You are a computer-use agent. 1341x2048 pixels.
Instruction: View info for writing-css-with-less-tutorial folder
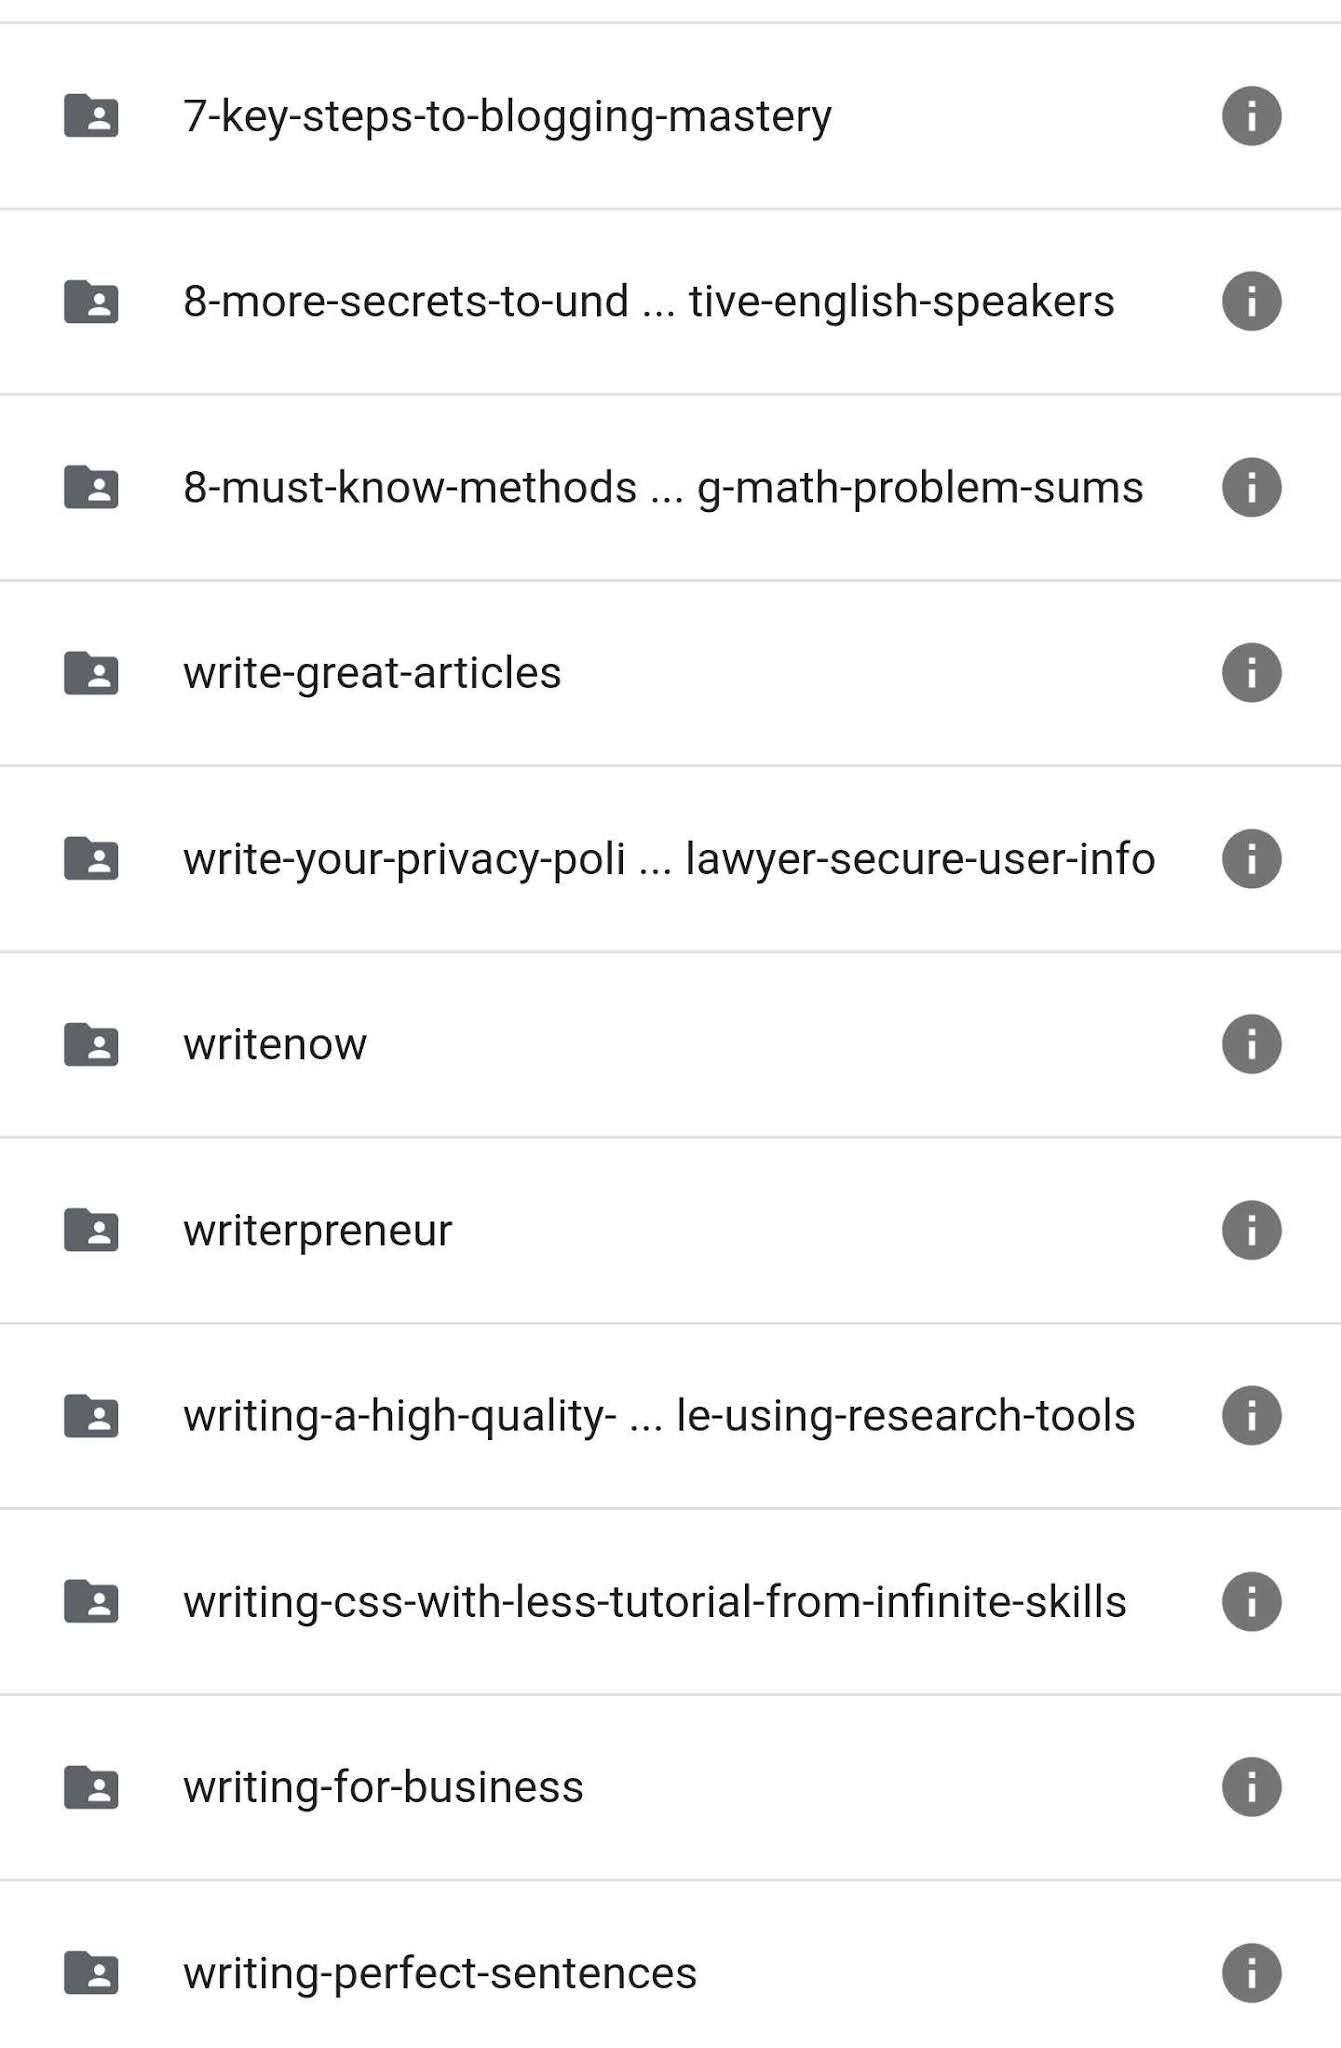pyautogui.click(x=1251, y=1601)
